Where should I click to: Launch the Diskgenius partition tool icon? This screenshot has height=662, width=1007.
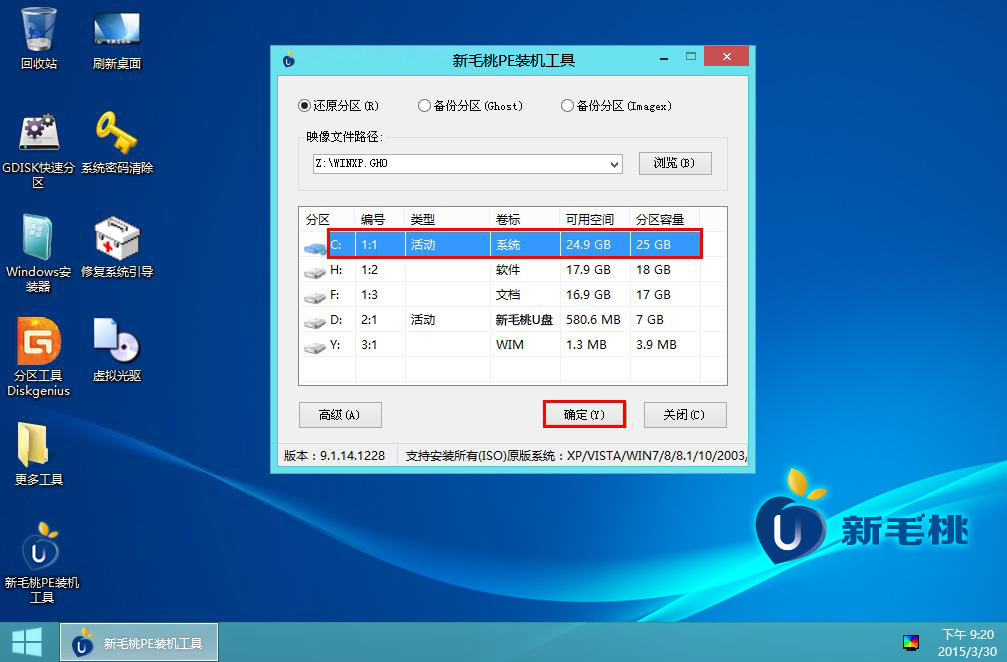click(x=40, y=344)
